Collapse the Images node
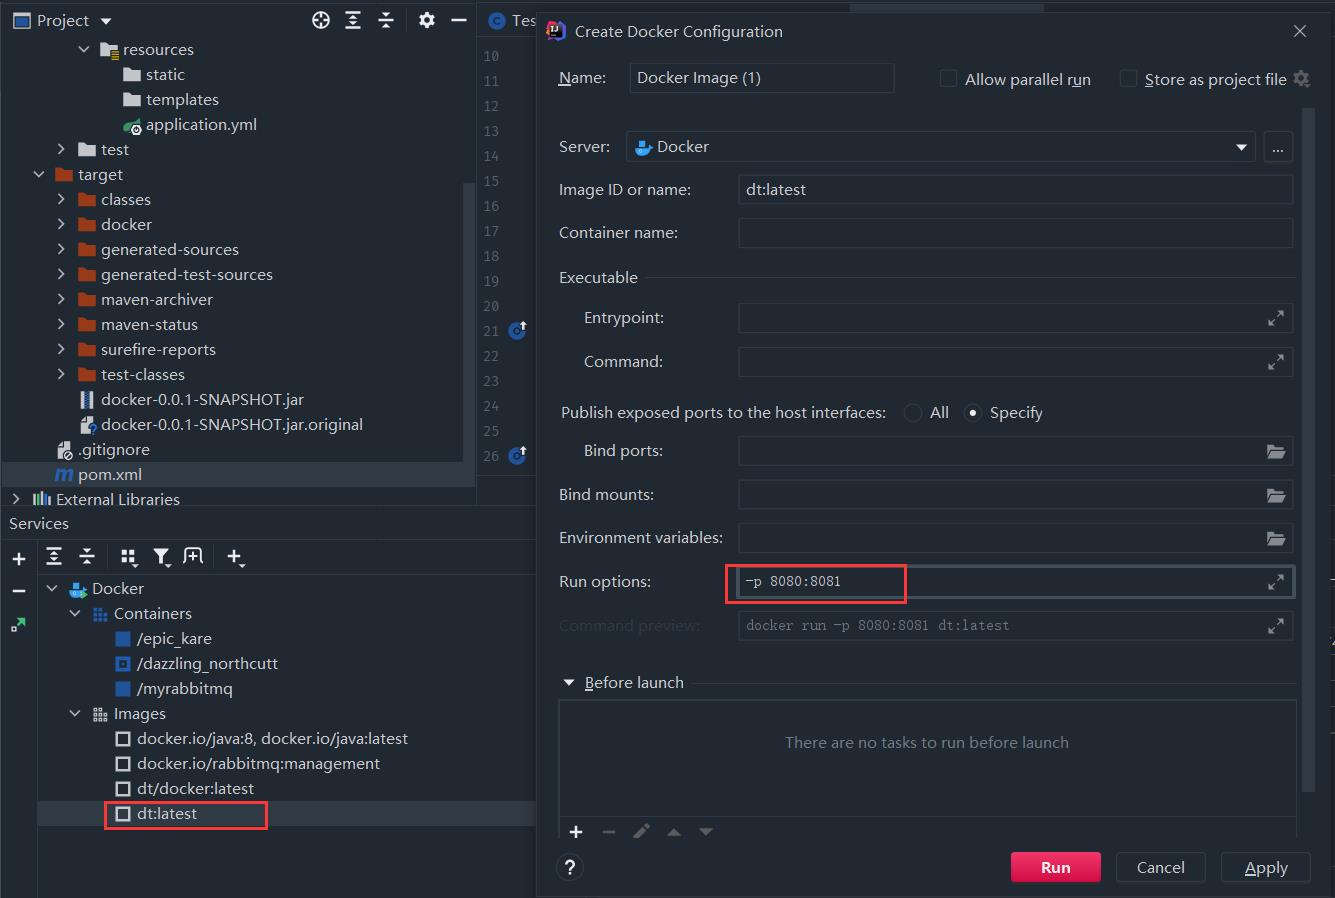 coord(75,713)
